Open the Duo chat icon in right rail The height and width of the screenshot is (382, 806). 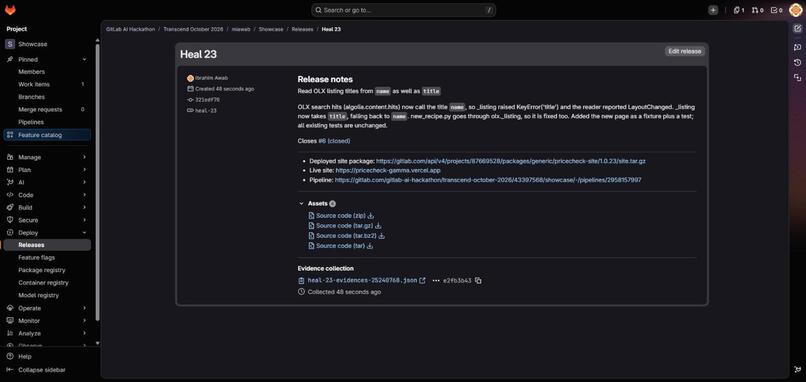point(797,47)
